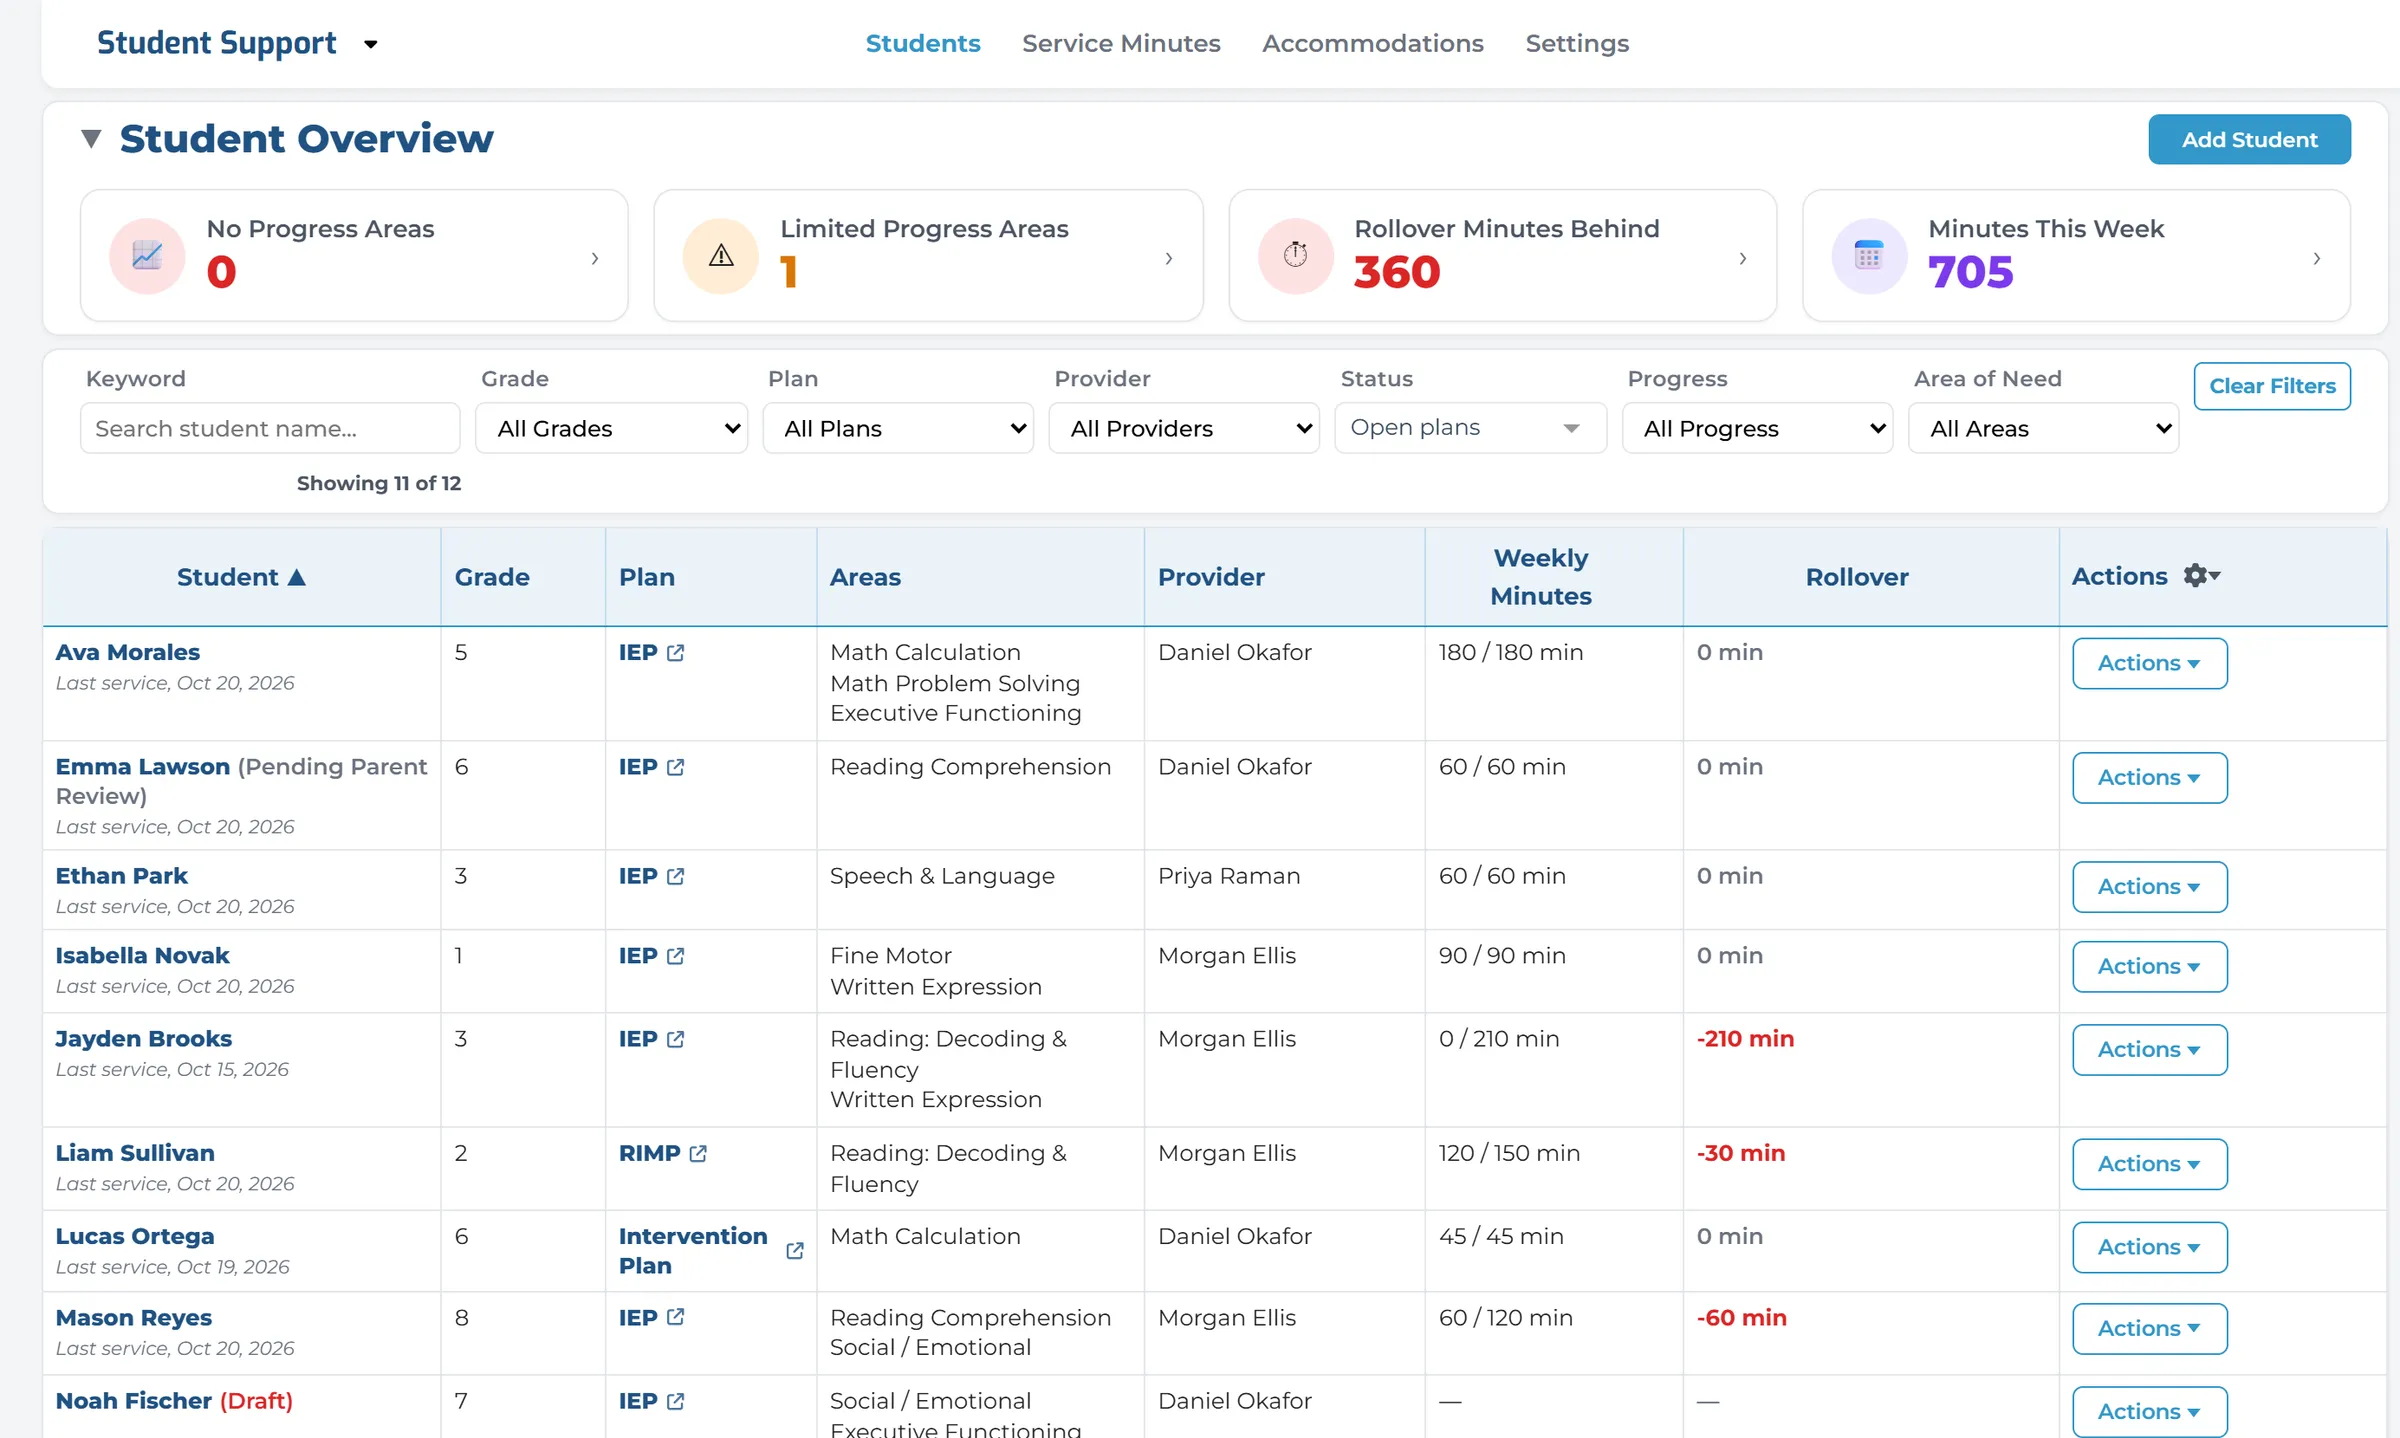The height and width of the screenshot is (1438, 2400).
Task: Click the Minutes This Week calendar icon
Action: pyautogui.click(x=1869, y=256)
